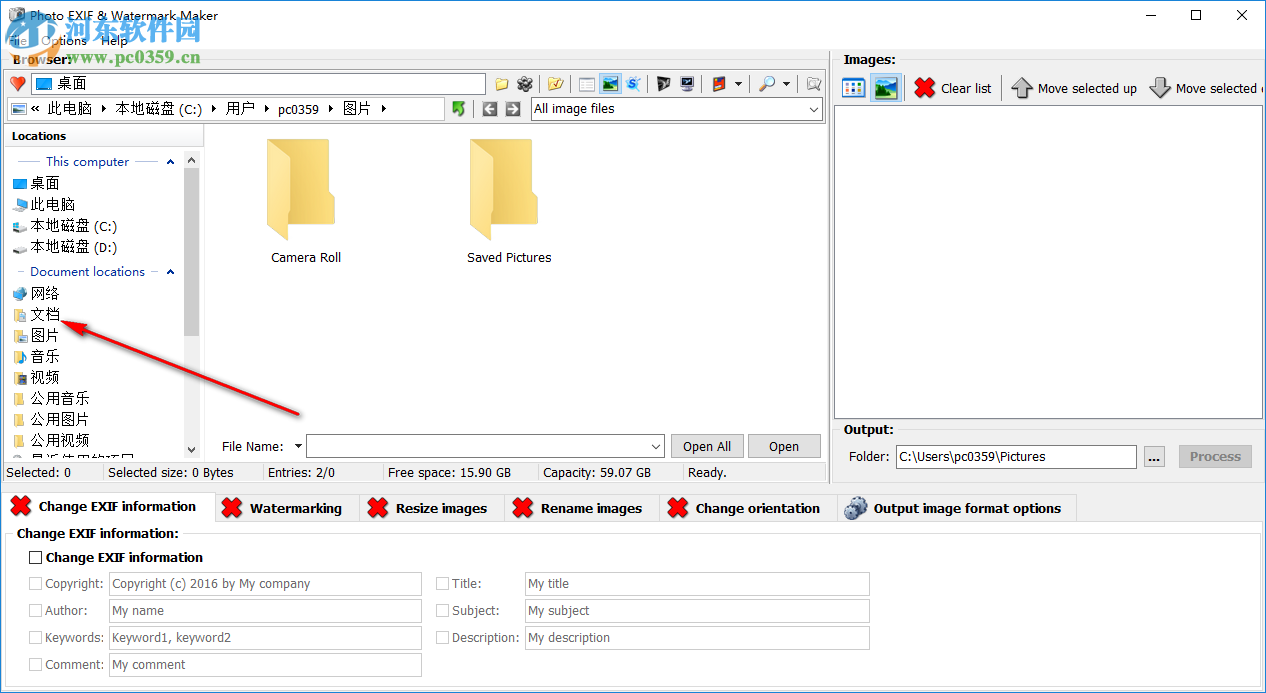This screenshot has width=1266, height=693.
Task: Click the refresh icon next to the path bar
Action: [x=459, y=108]
